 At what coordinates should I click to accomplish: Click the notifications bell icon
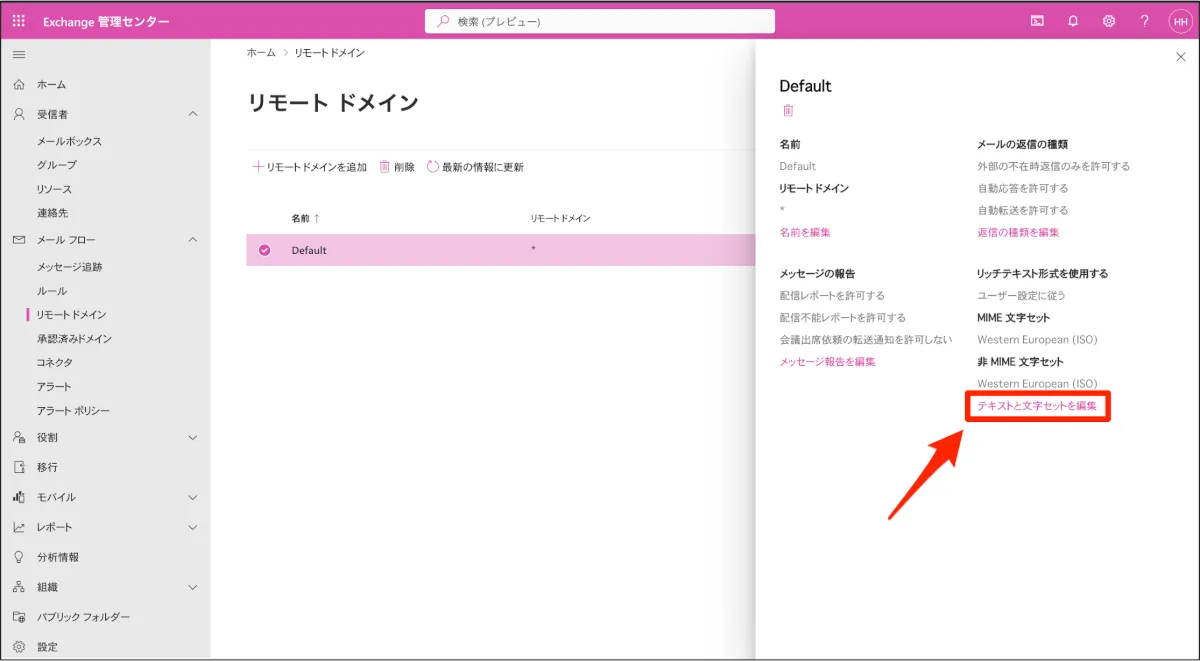1073,21
